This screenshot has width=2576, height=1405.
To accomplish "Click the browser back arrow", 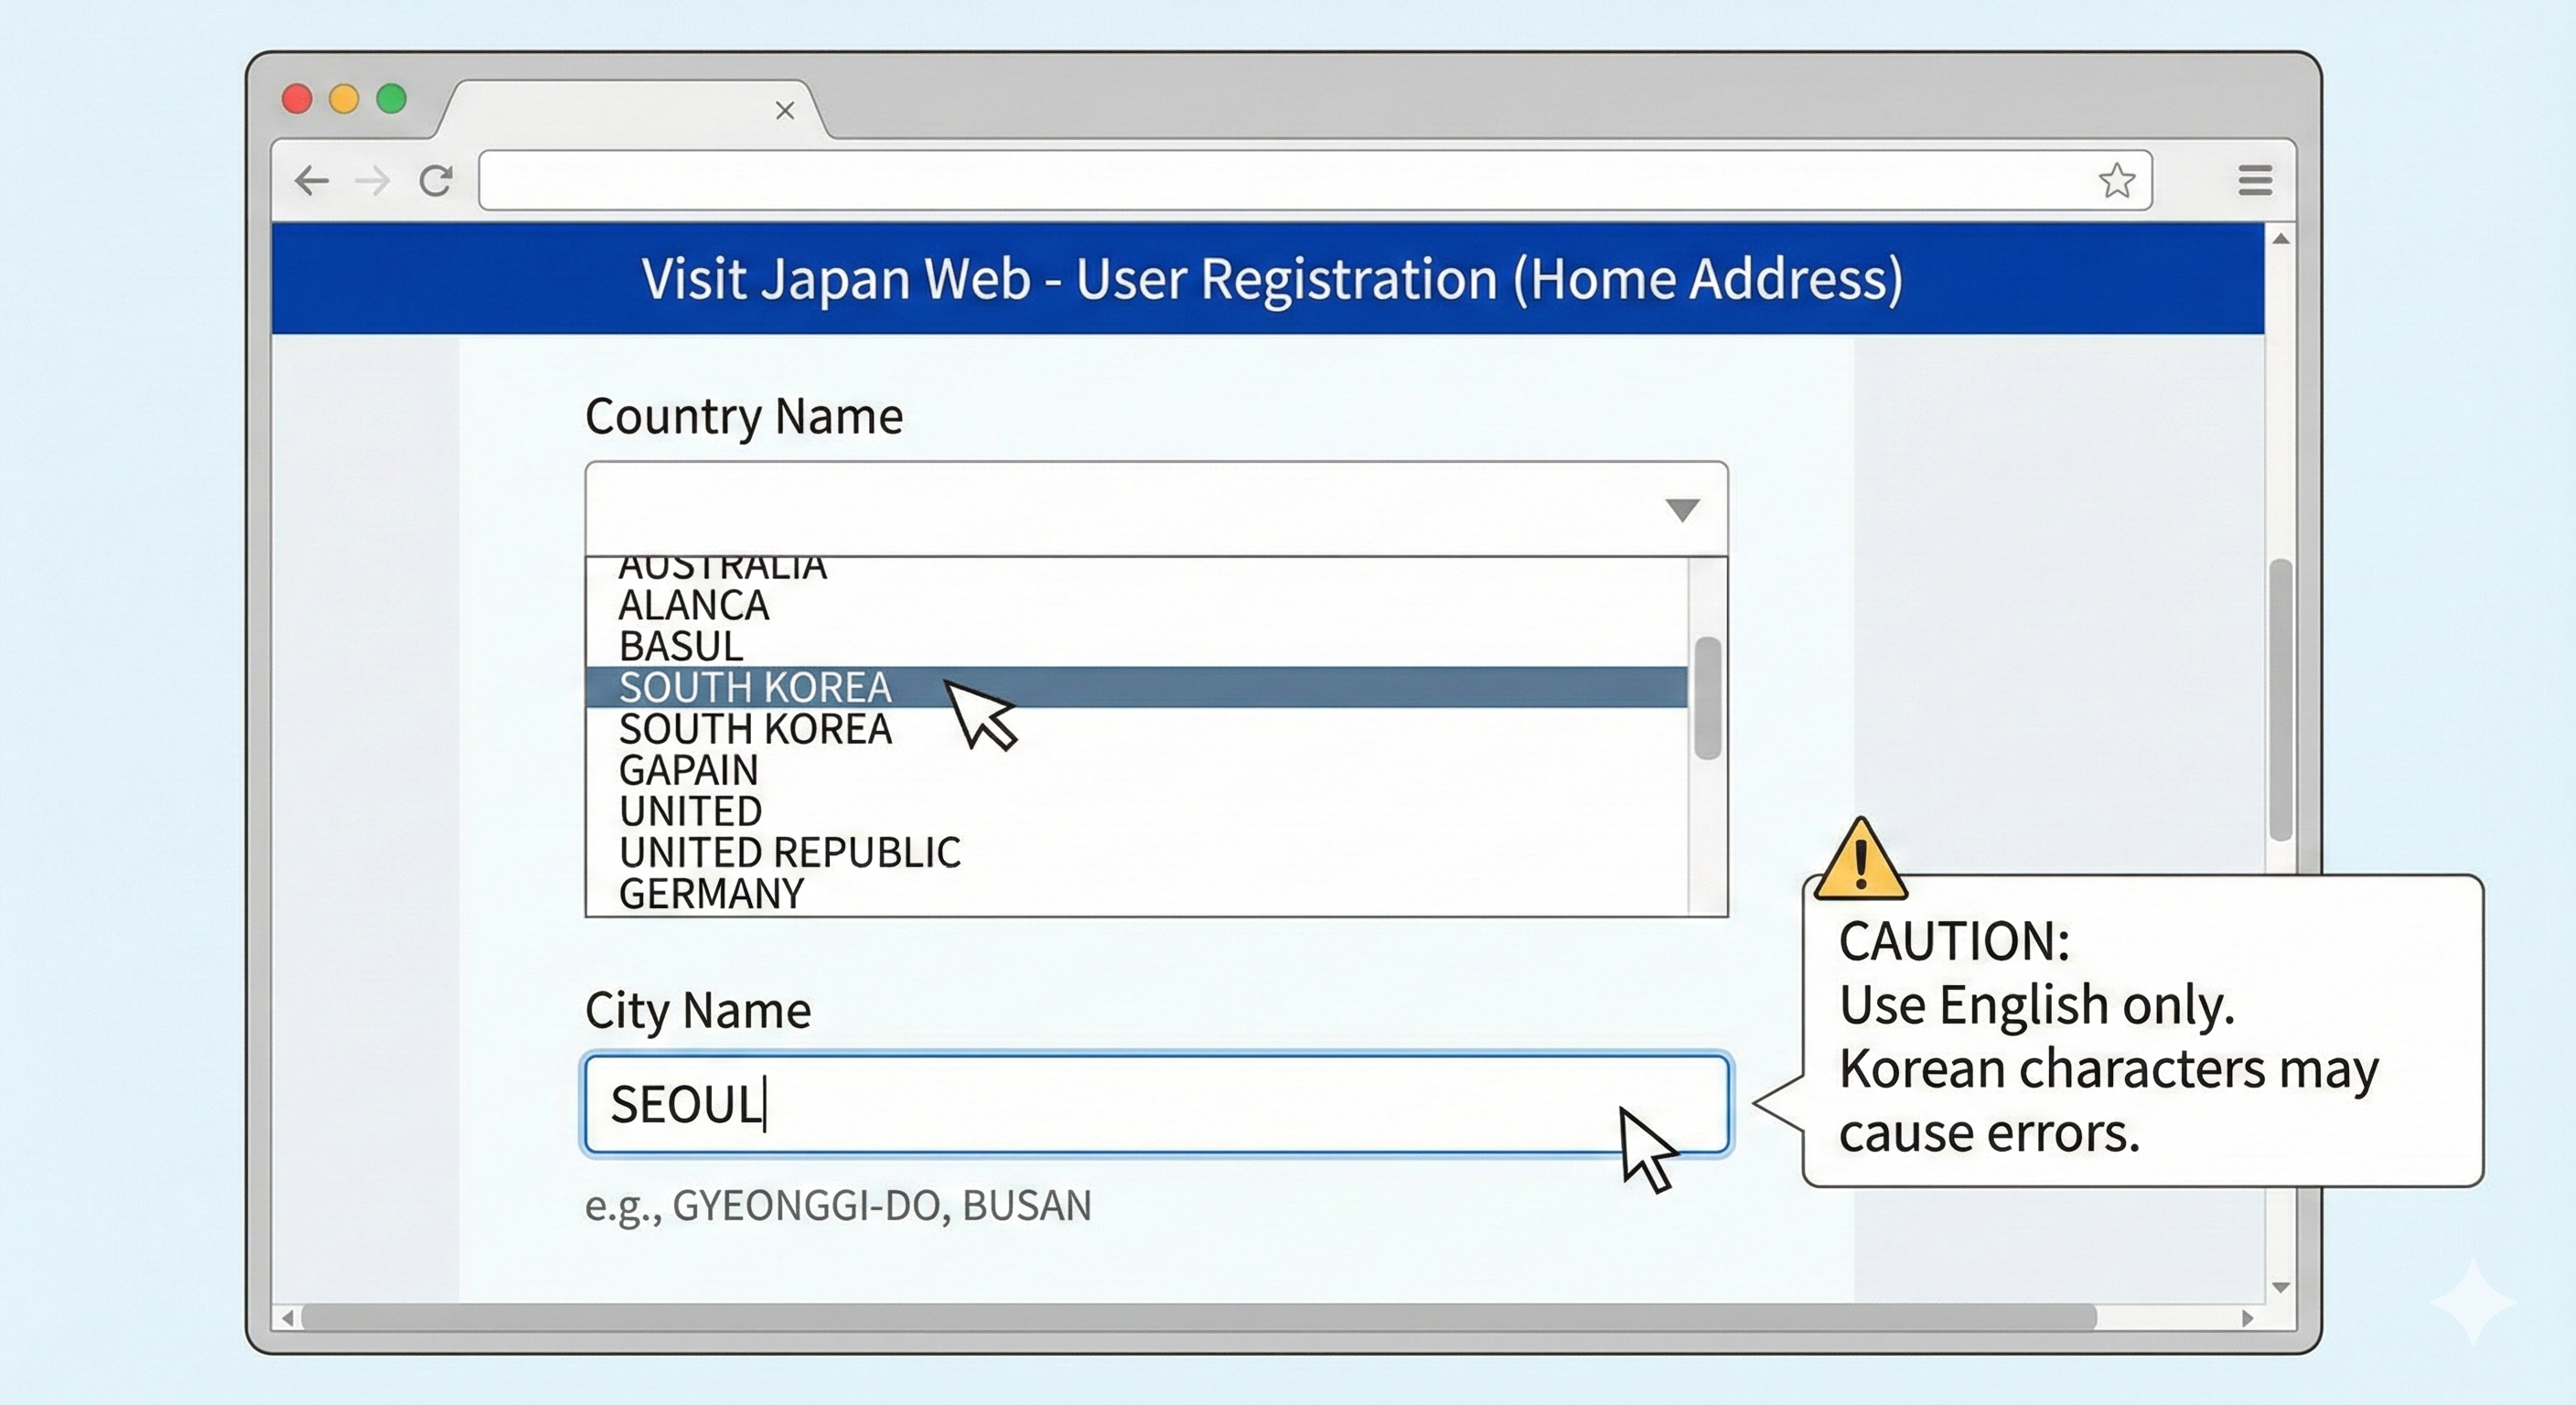I will (312, 181).
